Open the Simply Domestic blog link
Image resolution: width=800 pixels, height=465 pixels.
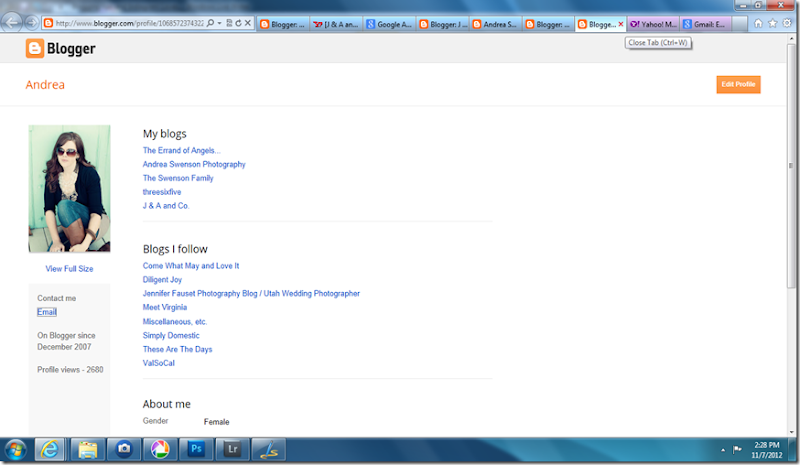pos(171,335)
